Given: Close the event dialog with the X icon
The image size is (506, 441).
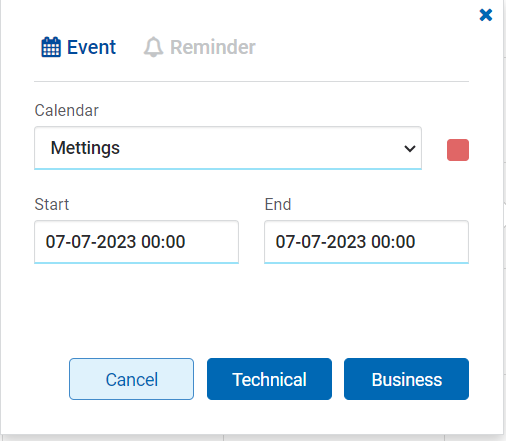Looking at the screenshot, I should [486, 15].
